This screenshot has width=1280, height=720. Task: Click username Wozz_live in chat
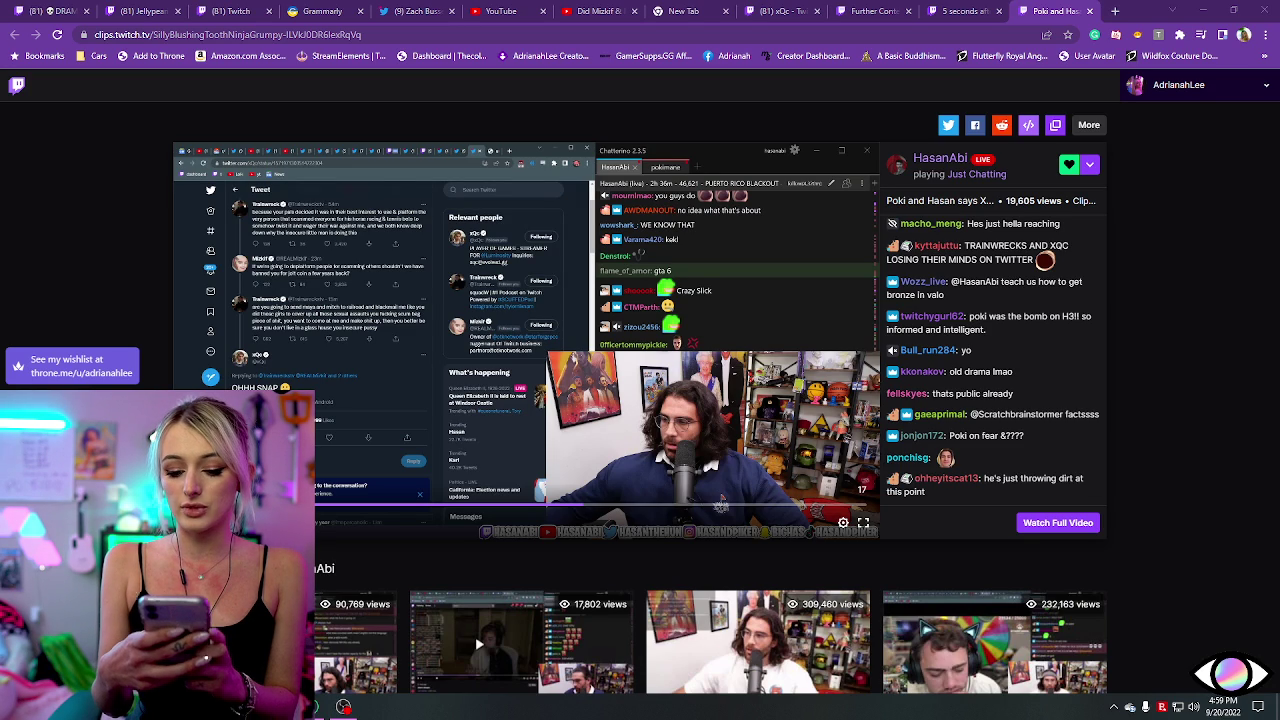(x=922, y=282)
